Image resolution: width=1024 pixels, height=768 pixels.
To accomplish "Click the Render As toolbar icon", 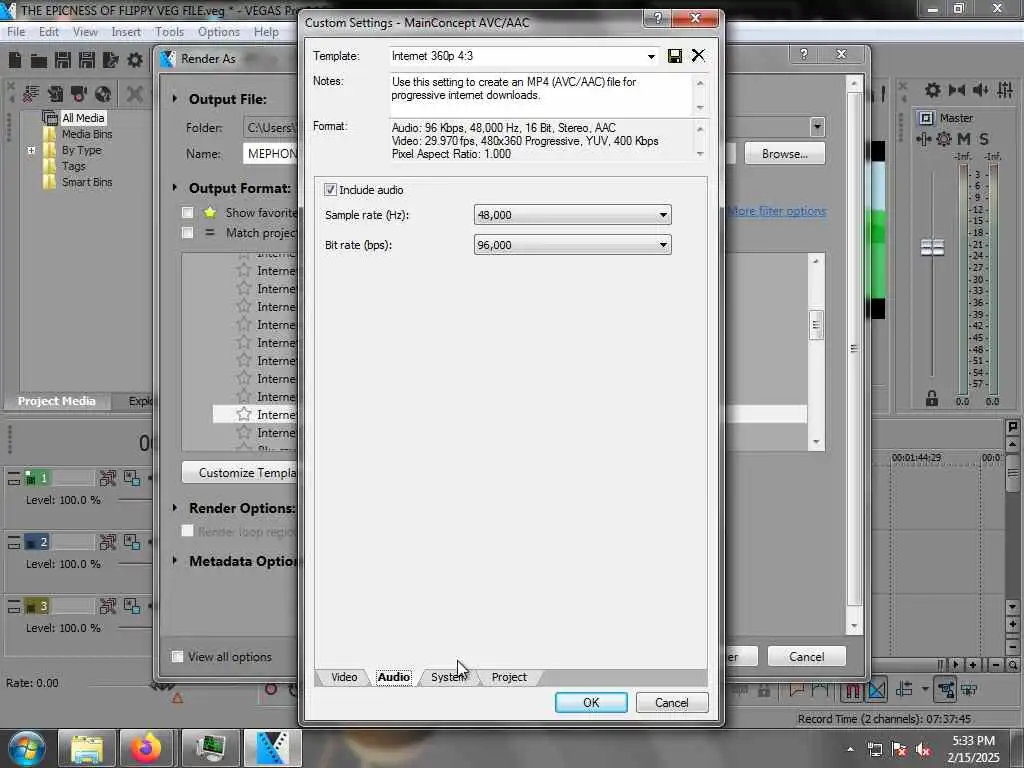I will pos(110,60).
